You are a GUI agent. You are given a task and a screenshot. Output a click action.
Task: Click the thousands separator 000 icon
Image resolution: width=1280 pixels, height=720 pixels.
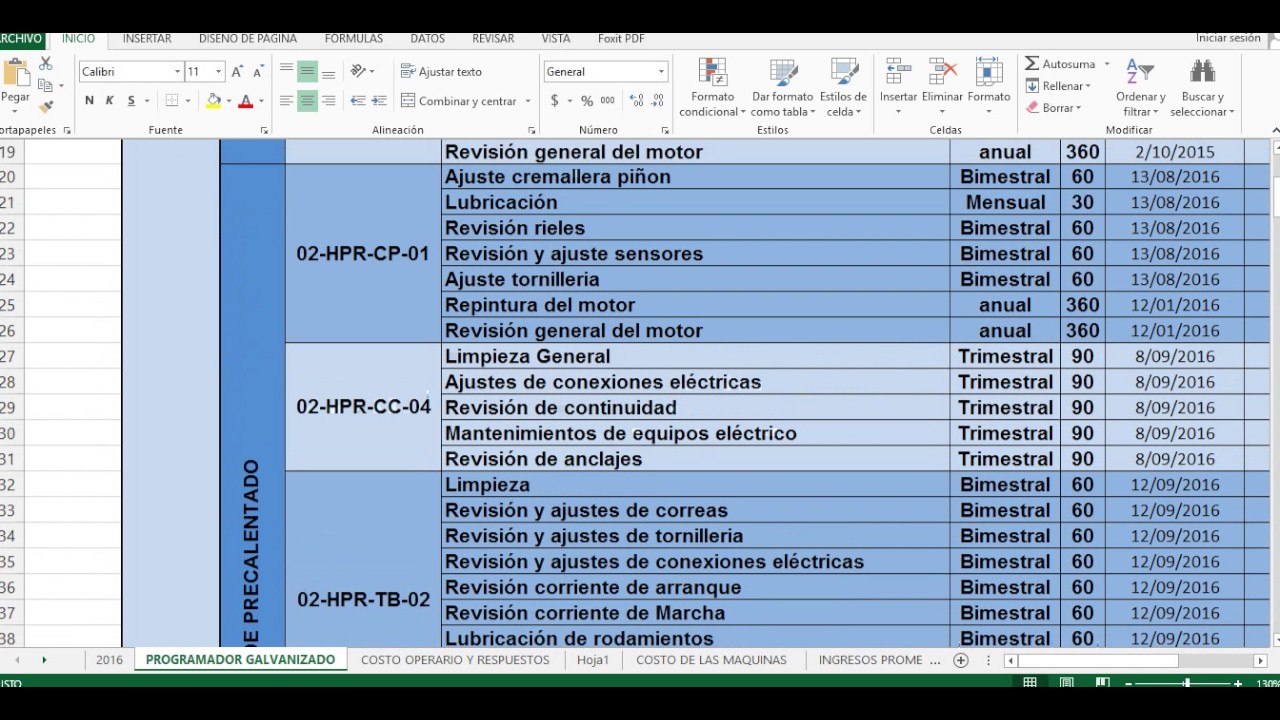coord(608,101)
